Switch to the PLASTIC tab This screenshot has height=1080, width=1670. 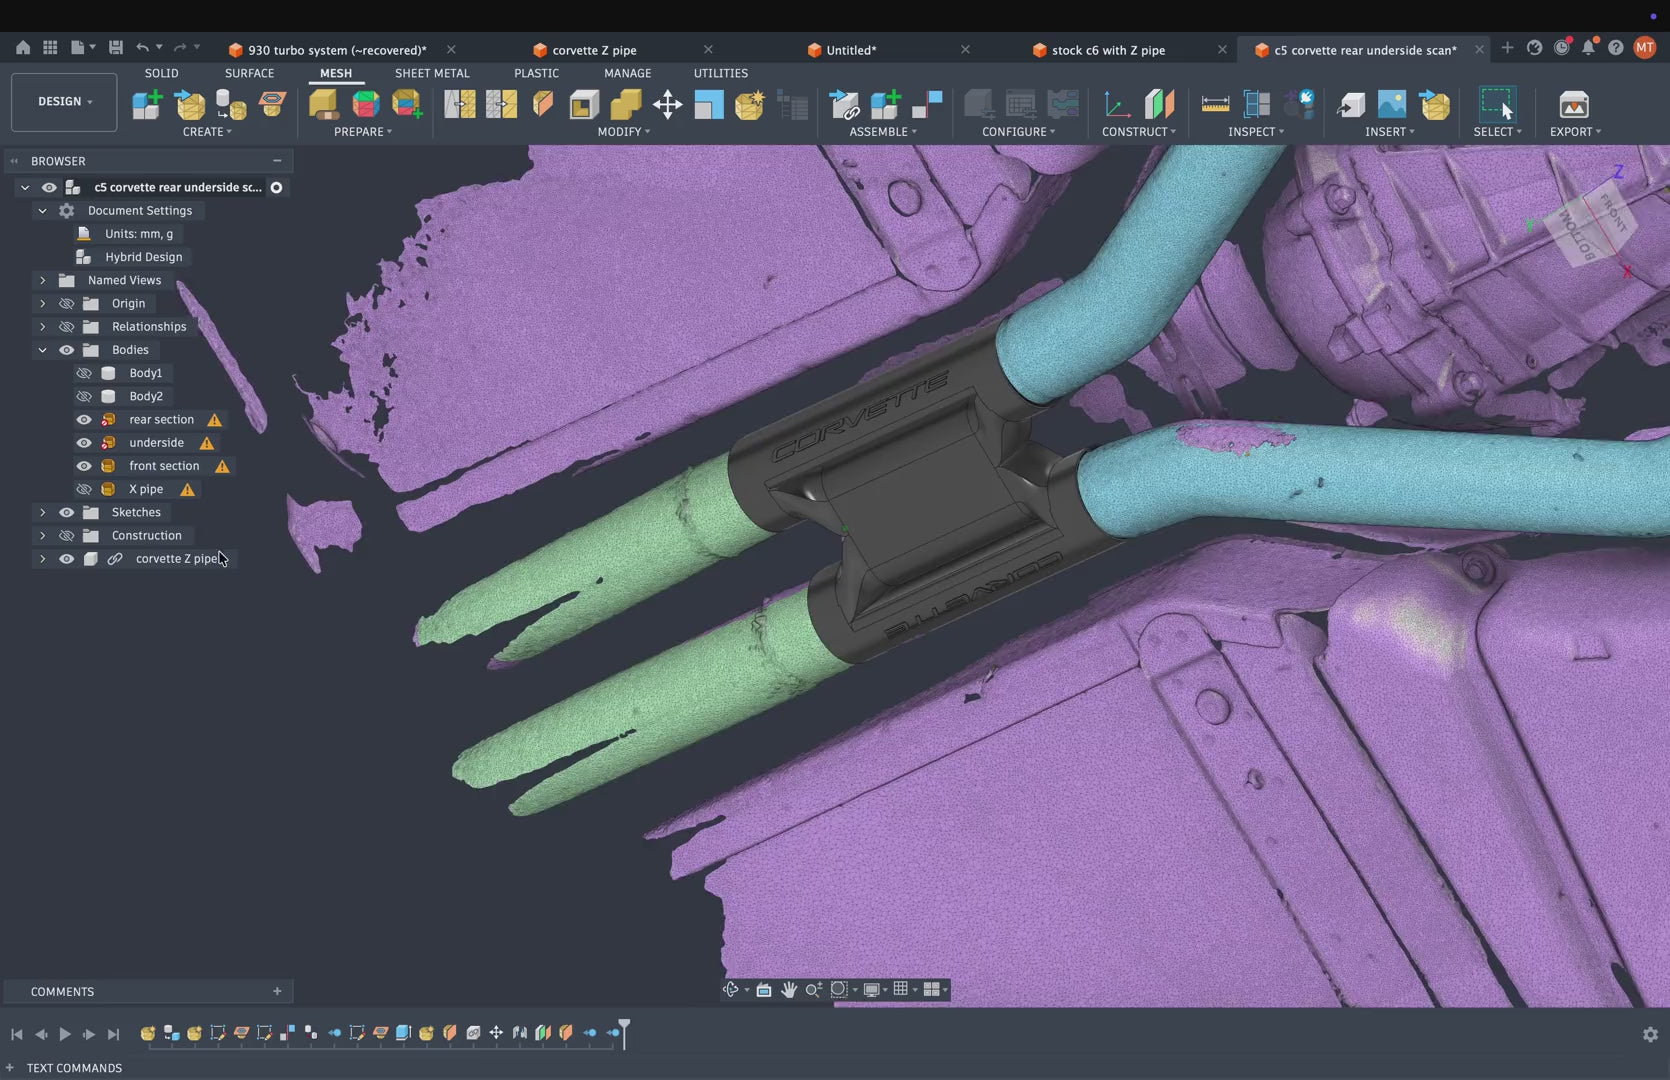[x=536, y=73]
